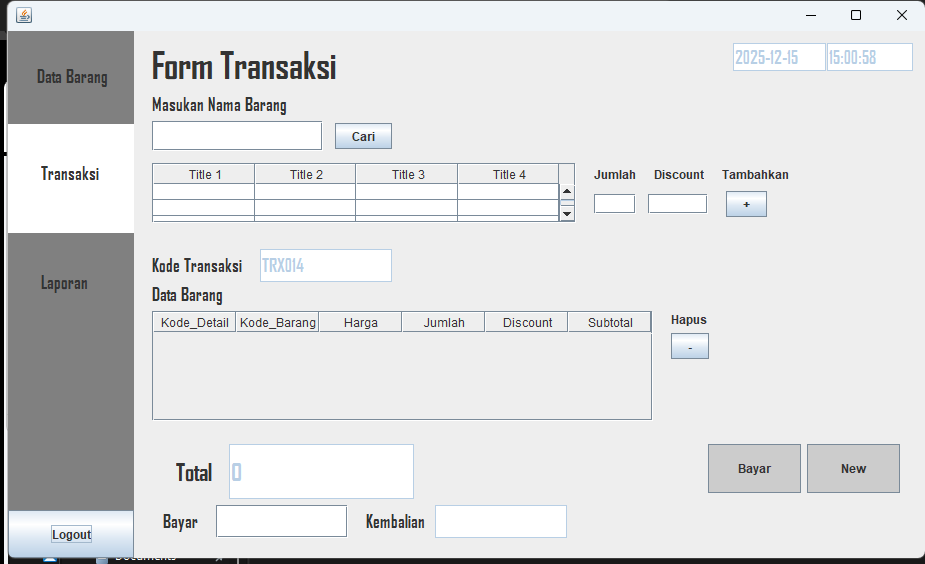Go to the Laporan sidebar menu
This screenshot has height=564, width=925.
[x=65, y=283]
